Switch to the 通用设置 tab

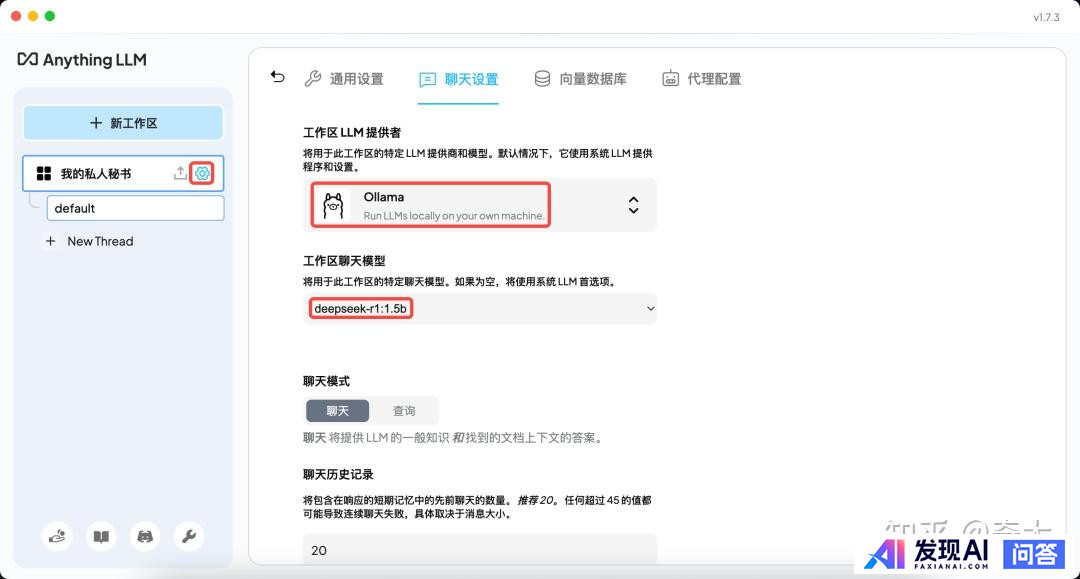pos(344,79)
